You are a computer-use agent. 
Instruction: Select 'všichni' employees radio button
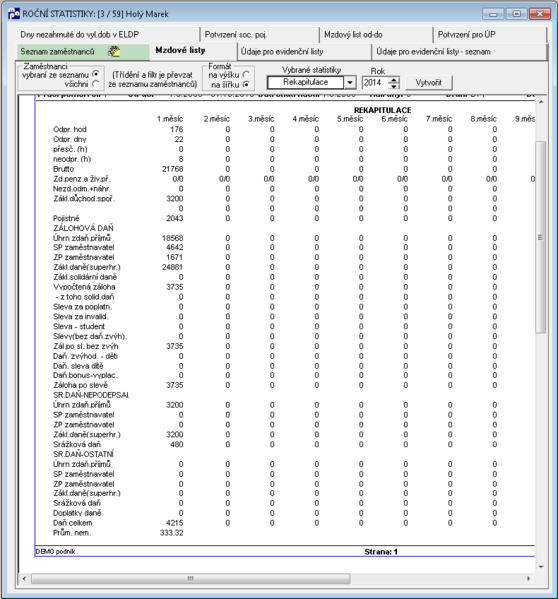[x=95, y=84]
